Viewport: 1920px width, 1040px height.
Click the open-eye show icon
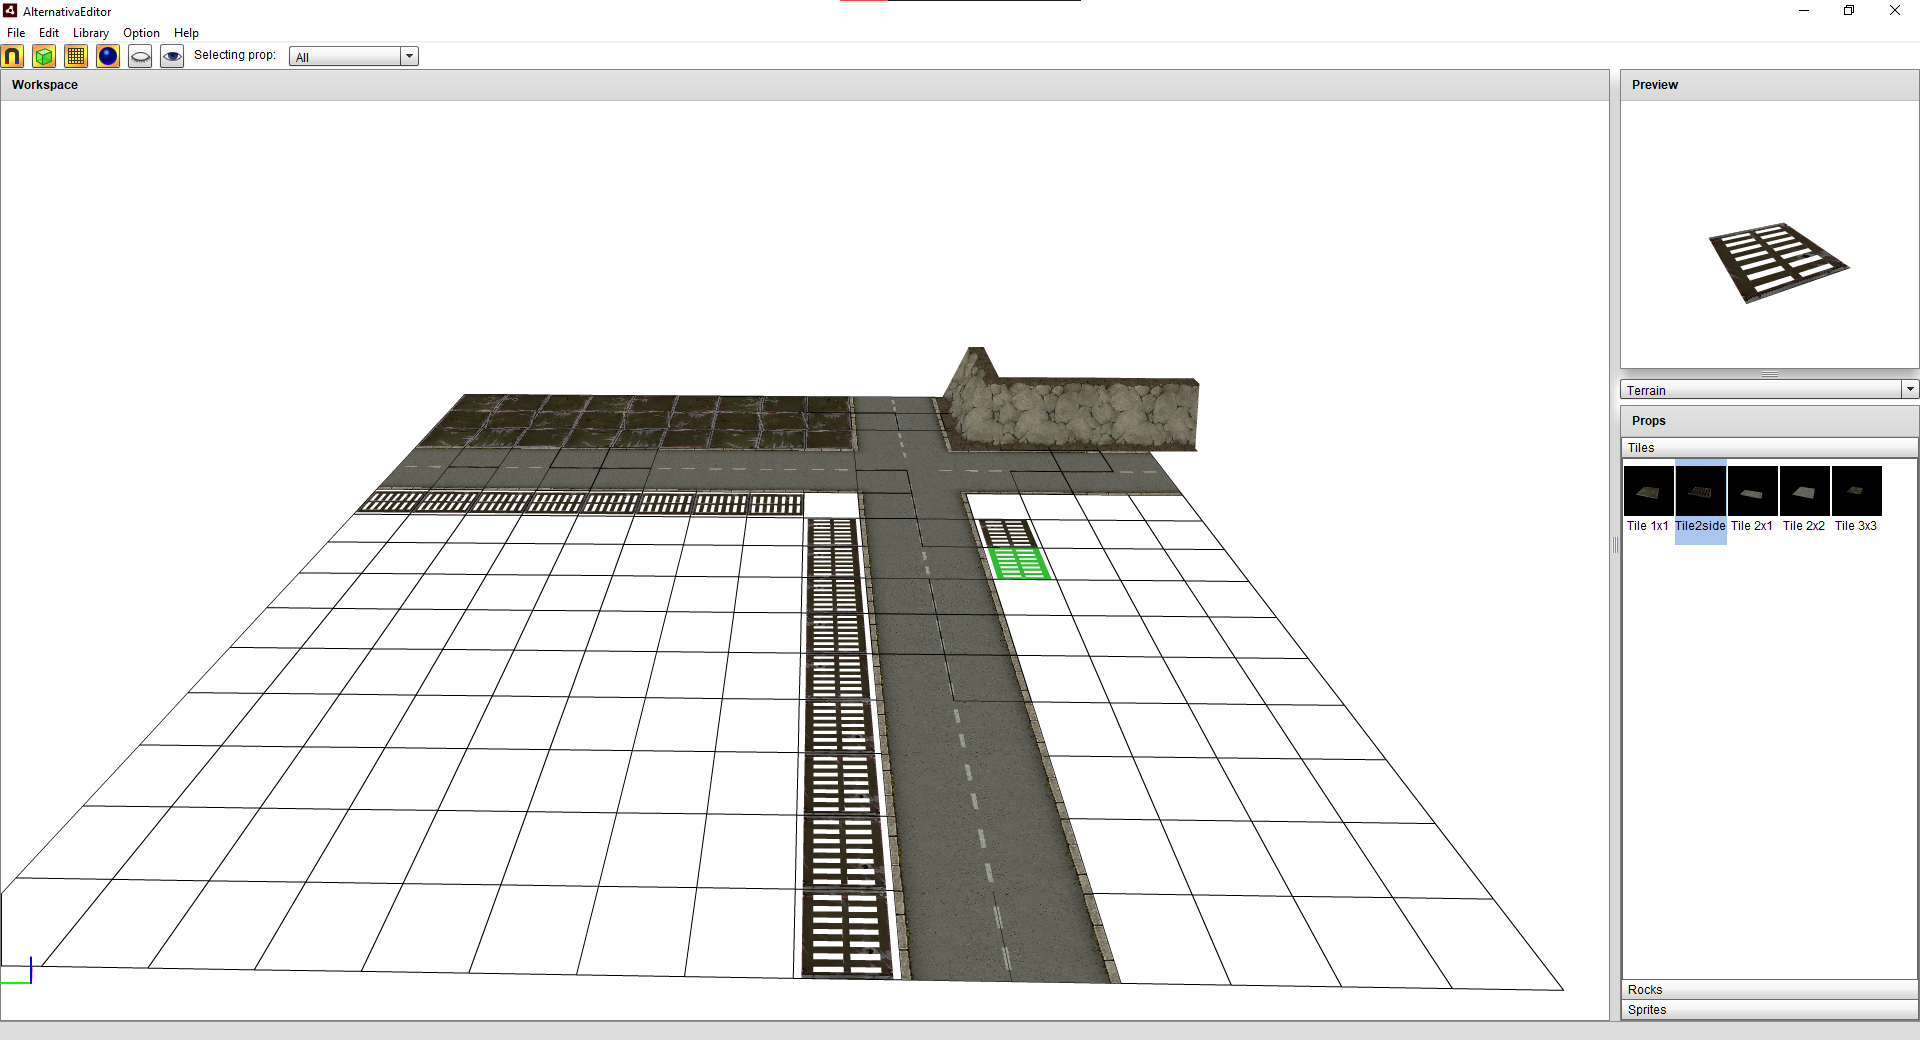click(172, 56)
